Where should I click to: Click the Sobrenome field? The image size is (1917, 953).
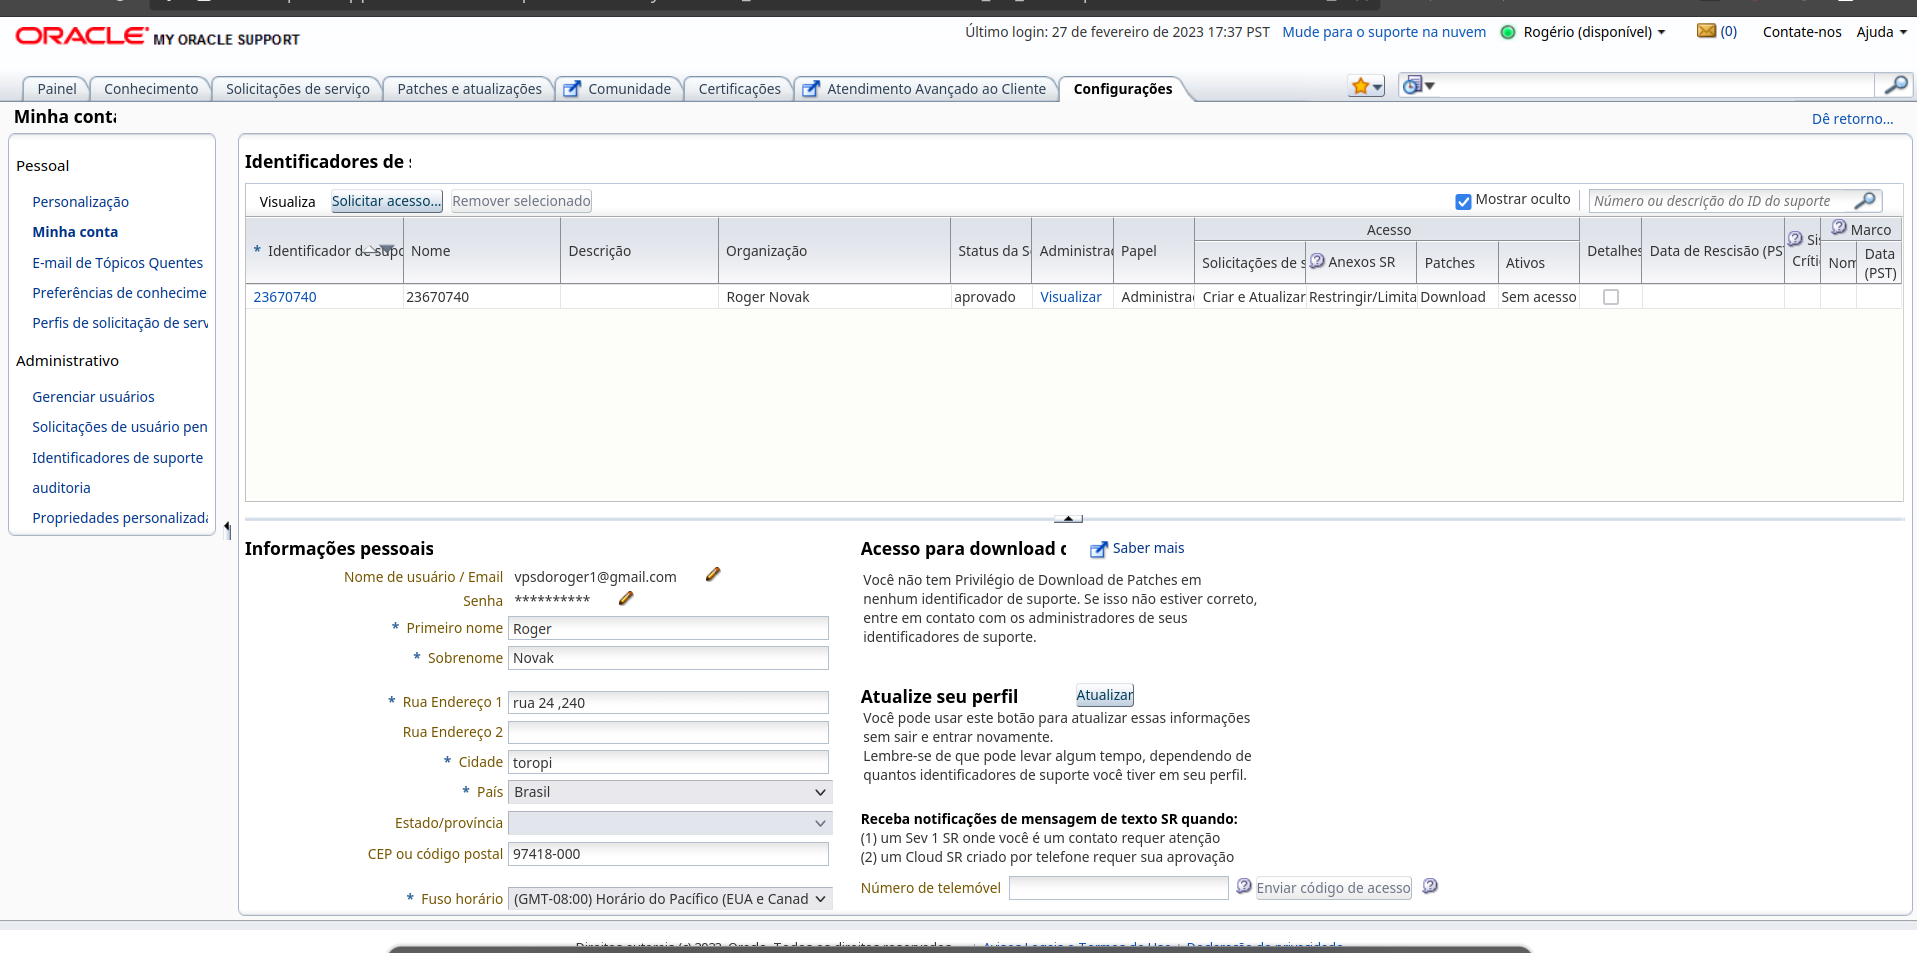coord(669,658)
